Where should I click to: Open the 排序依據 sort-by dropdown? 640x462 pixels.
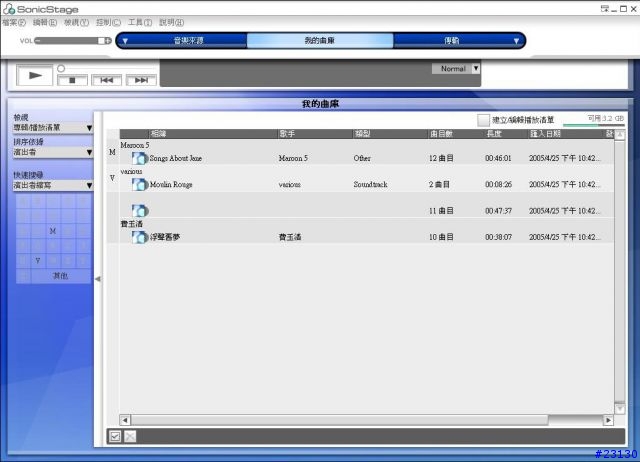tap(53, 152)
